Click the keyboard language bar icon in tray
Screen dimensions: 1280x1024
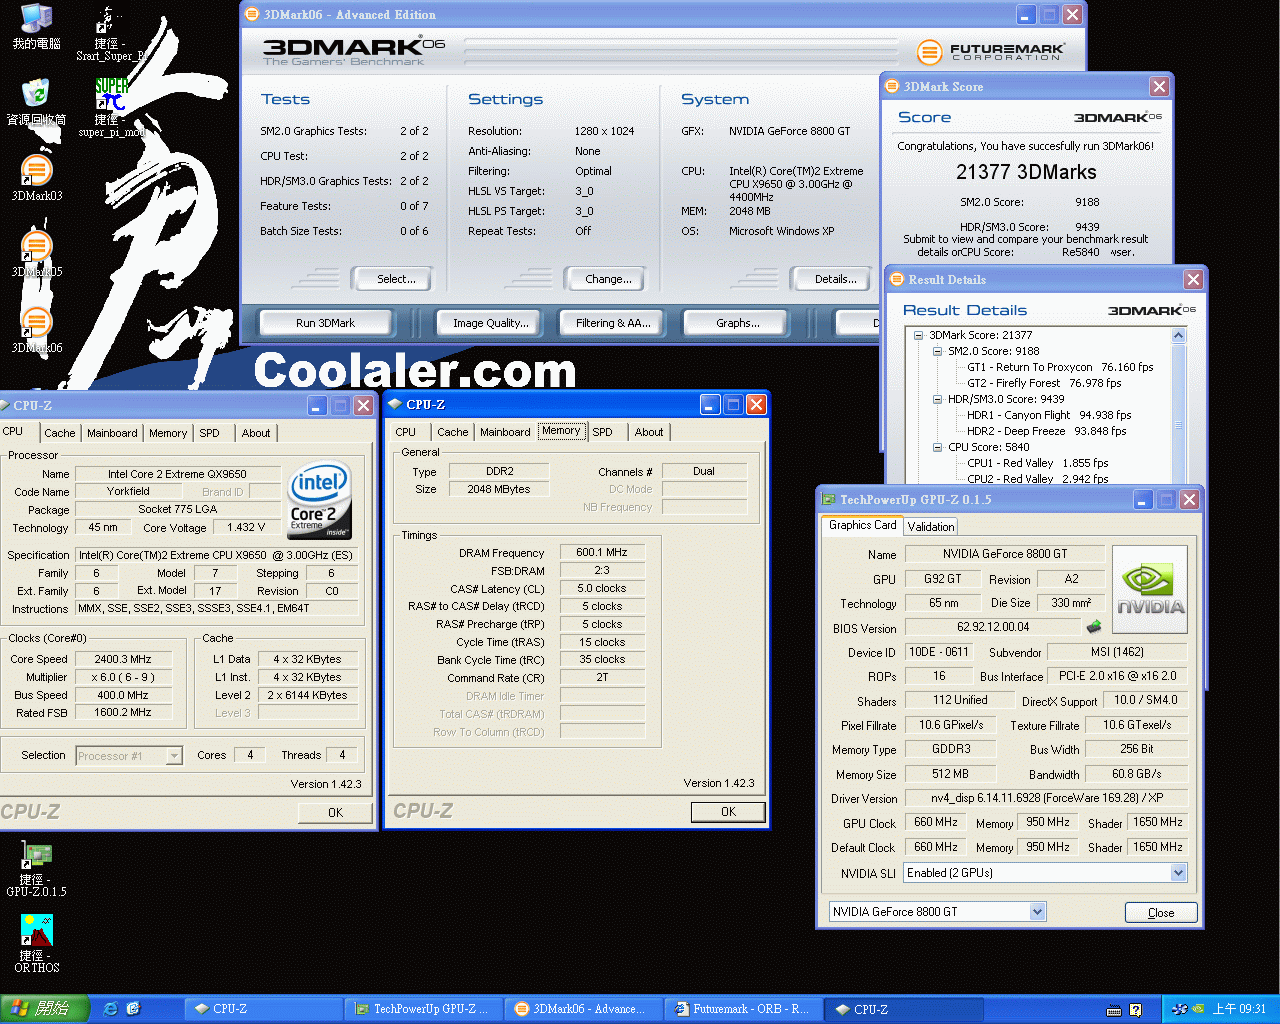pyautogui.click(x=1114, y=1010)
